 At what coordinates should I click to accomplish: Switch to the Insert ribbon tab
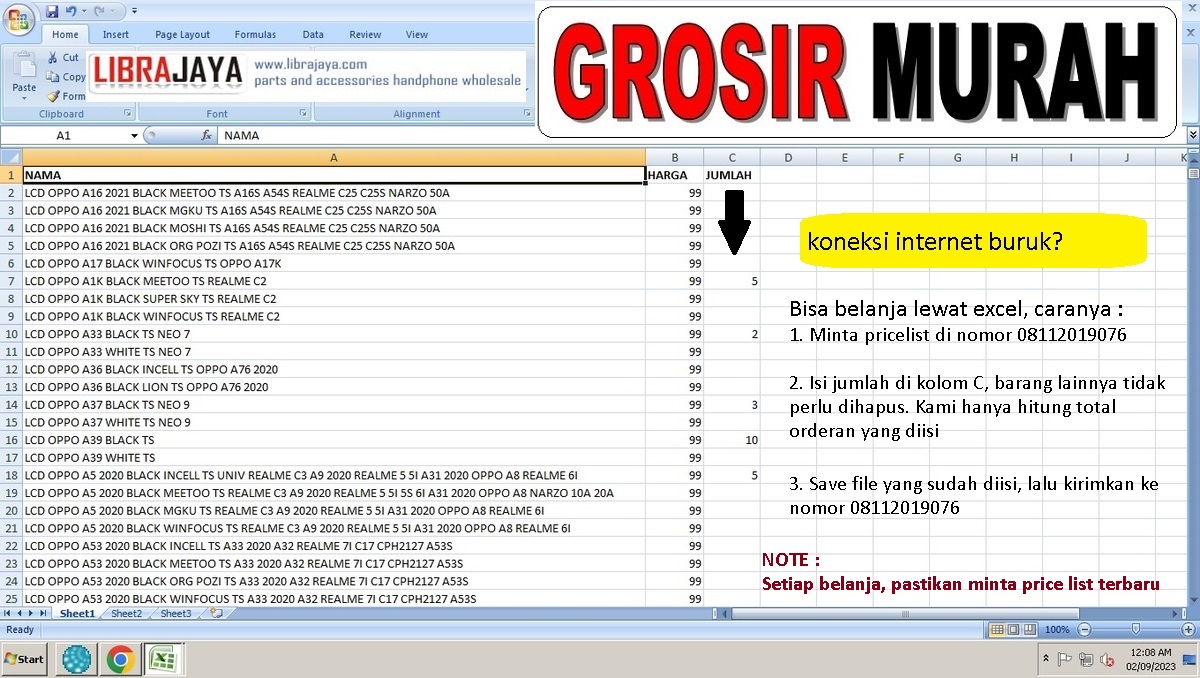tap(116, 34)
